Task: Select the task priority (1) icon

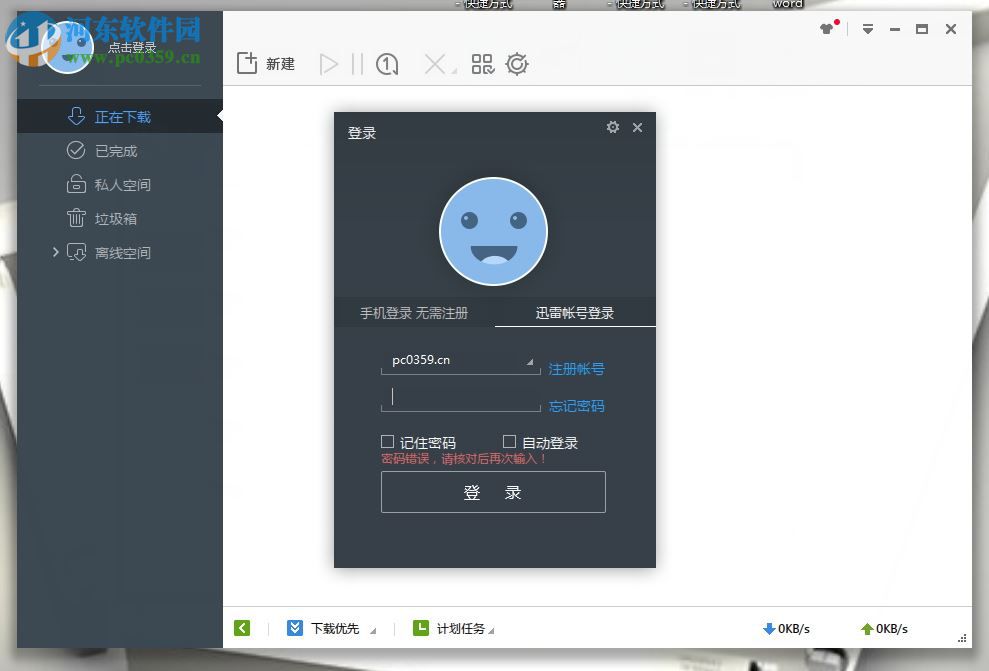Action: coord(386,63)
